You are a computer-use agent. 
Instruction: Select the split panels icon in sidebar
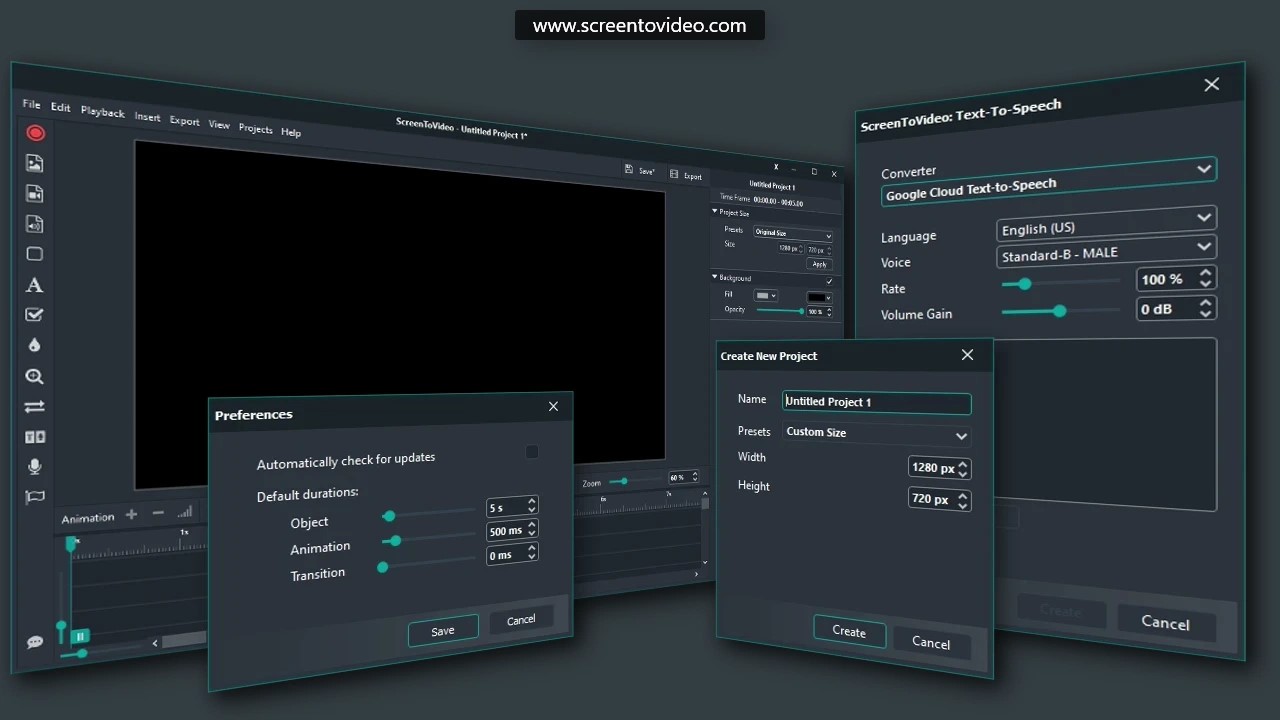[x=35, y=437]
